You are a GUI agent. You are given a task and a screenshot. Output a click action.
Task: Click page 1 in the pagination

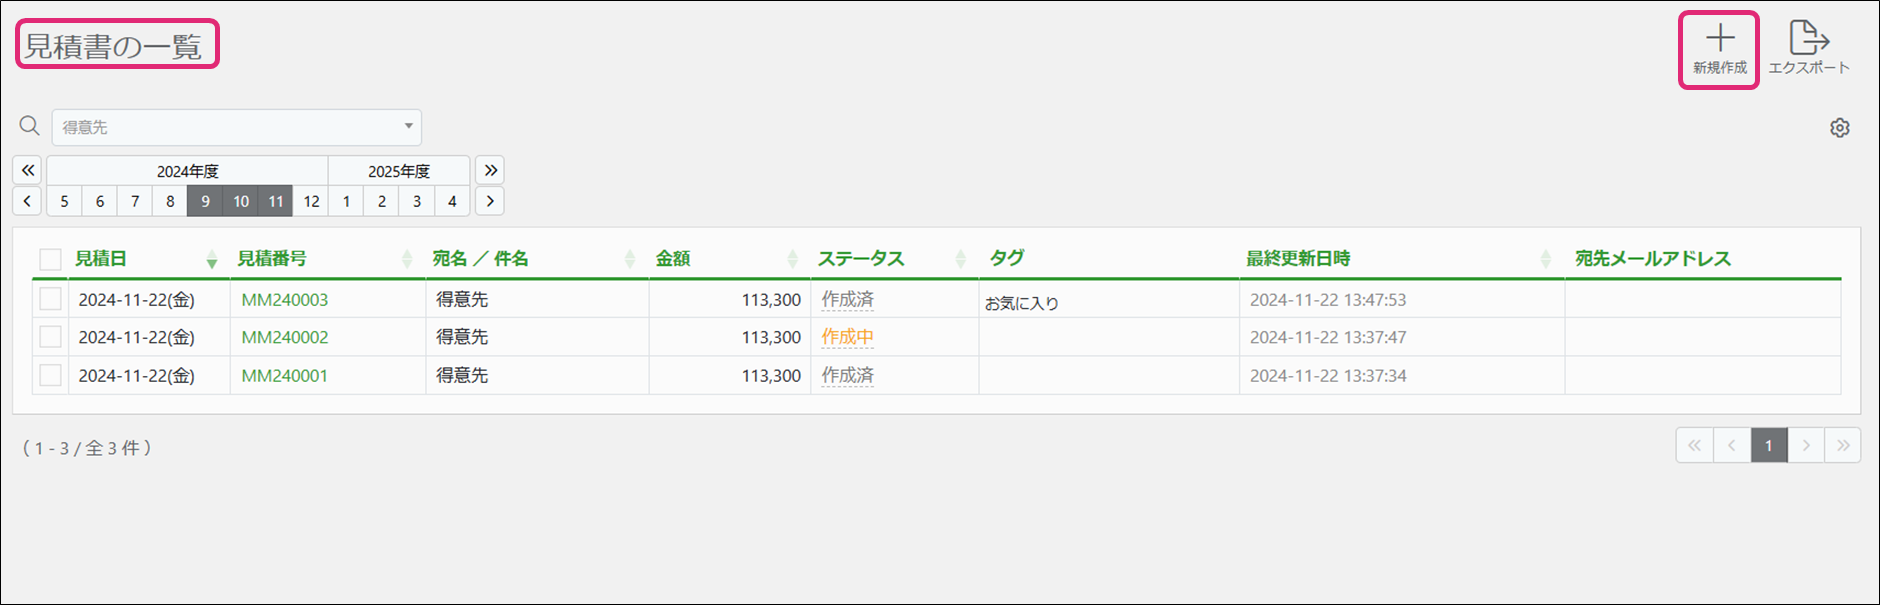1768,446
